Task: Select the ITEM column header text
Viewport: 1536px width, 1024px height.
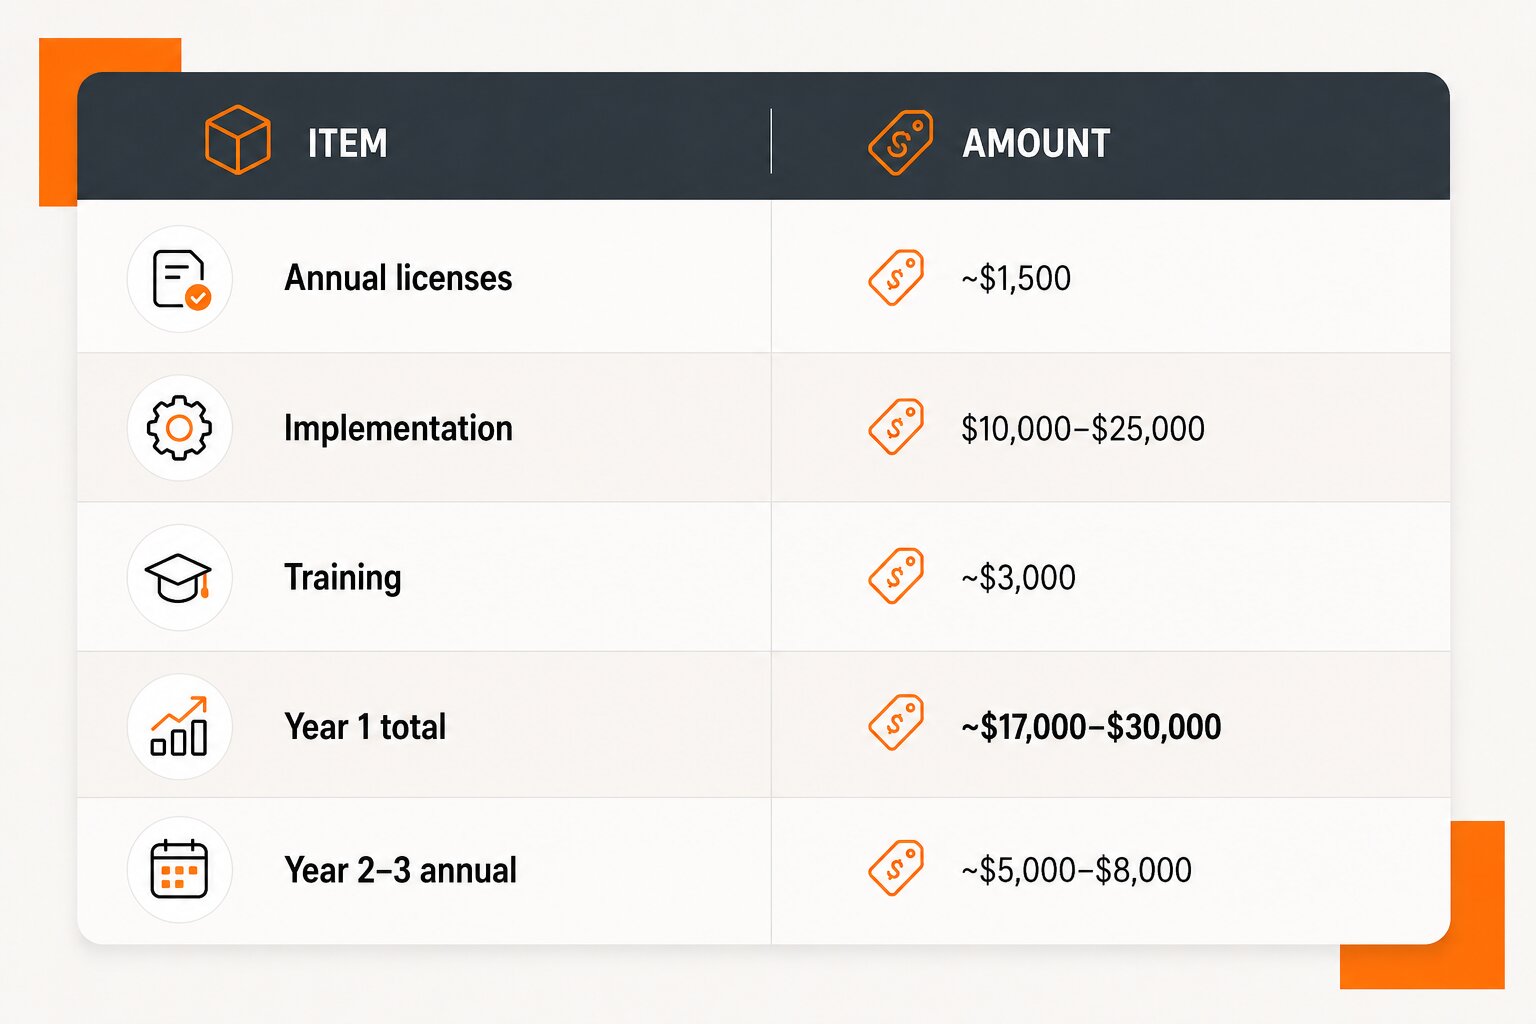Action: coord(347,143)
